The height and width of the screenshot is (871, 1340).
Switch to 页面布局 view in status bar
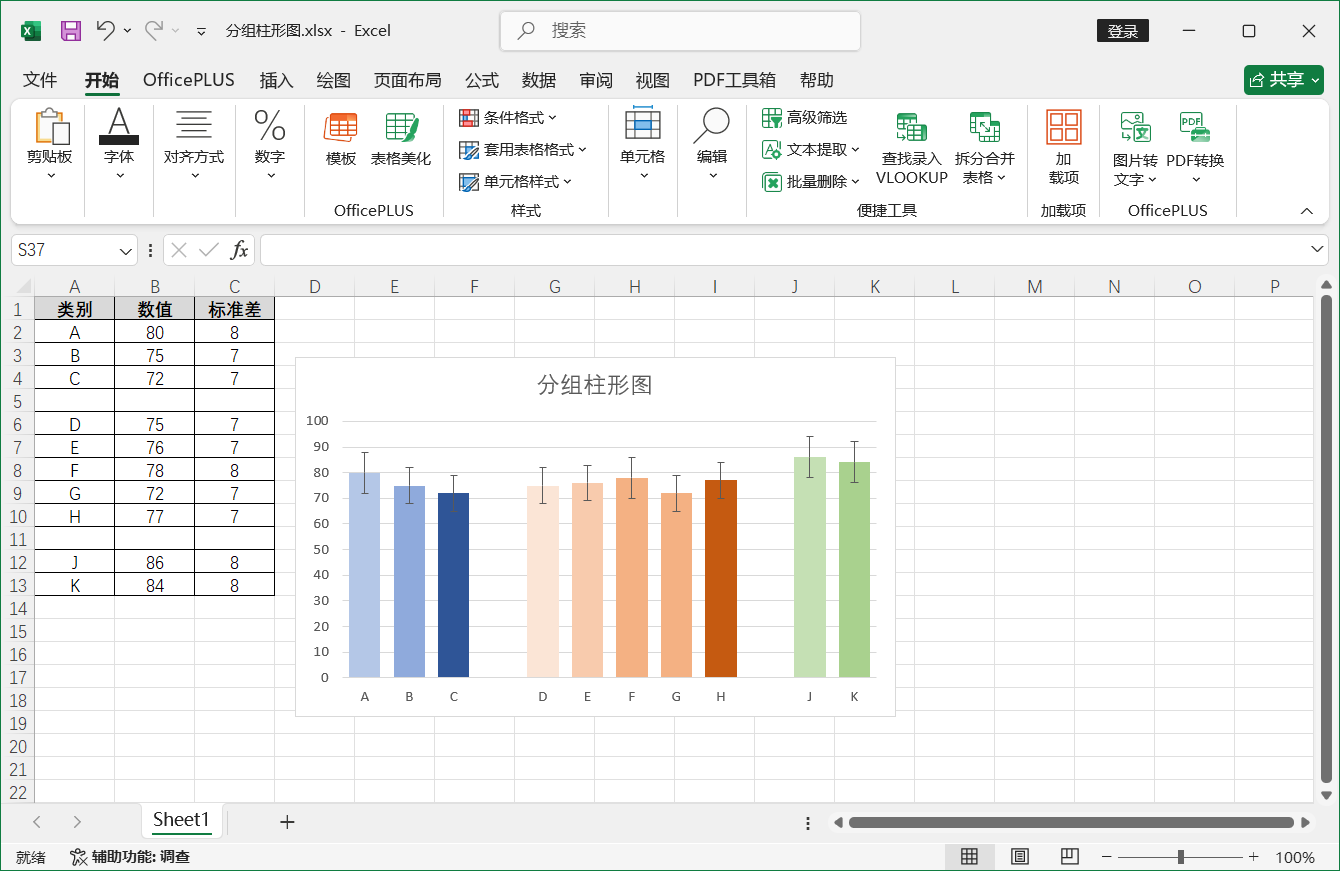(1019, 857)
